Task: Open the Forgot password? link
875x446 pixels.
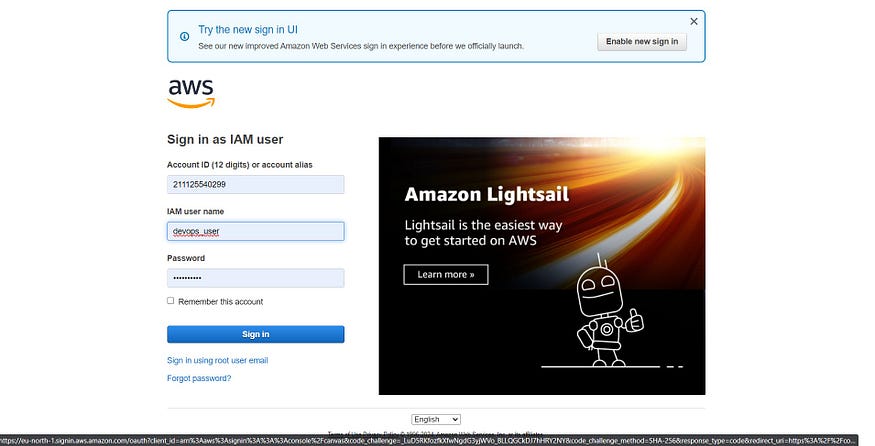Action: 199,378
